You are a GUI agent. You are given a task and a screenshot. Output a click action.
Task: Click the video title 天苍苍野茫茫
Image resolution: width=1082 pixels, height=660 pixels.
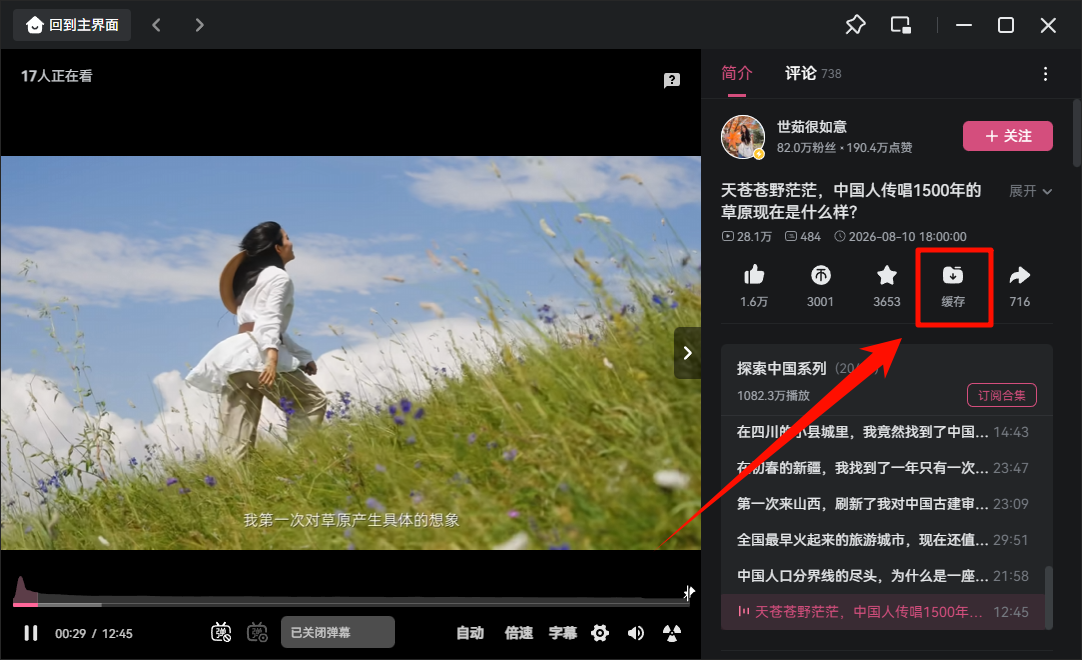(851, 201)
